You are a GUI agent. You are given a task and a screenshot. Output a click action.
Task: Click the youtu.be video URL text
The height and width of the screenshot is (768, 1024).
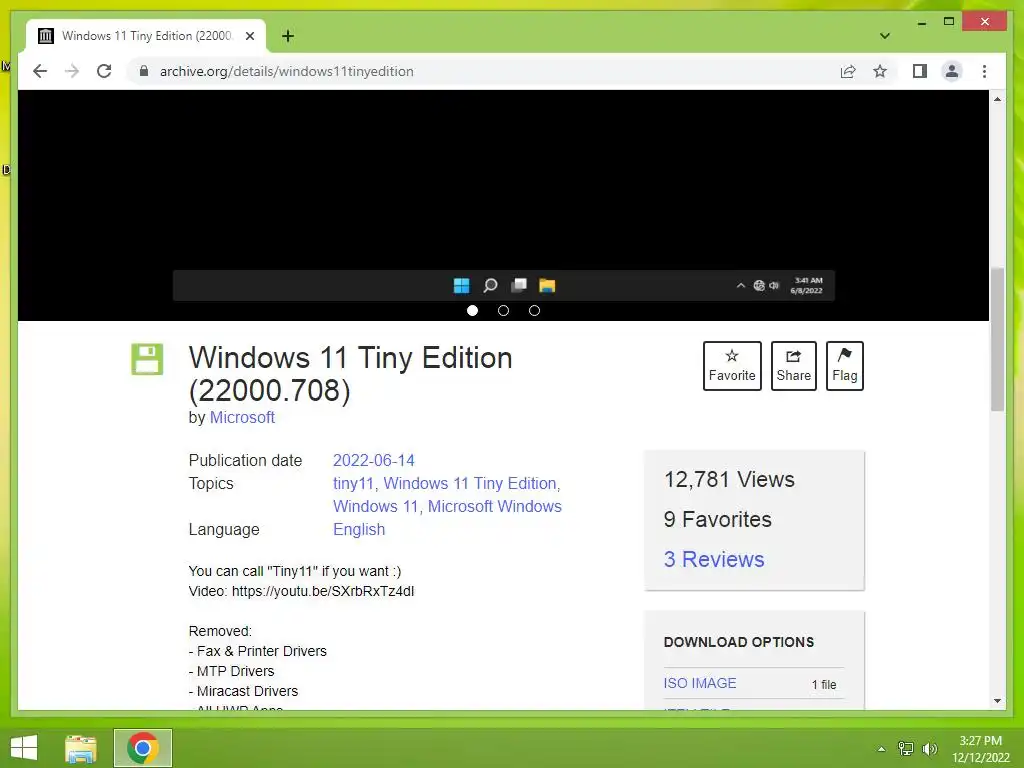(x=323, y=591)
